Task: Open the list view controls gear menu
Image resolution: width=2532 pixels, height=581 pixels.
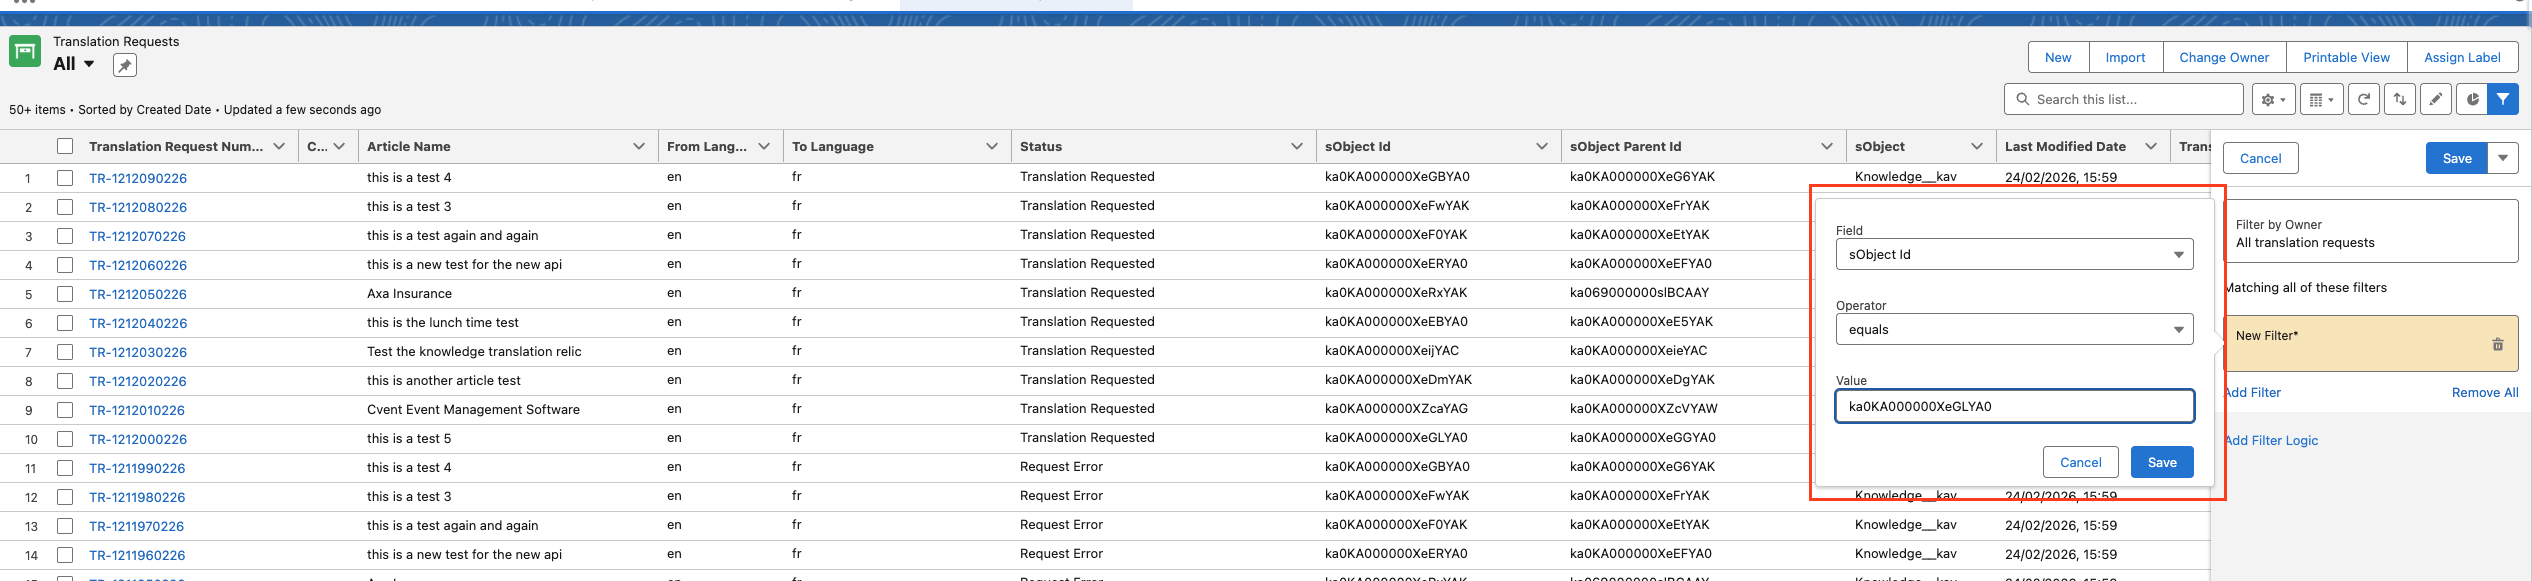Action: pos(2273,99)
